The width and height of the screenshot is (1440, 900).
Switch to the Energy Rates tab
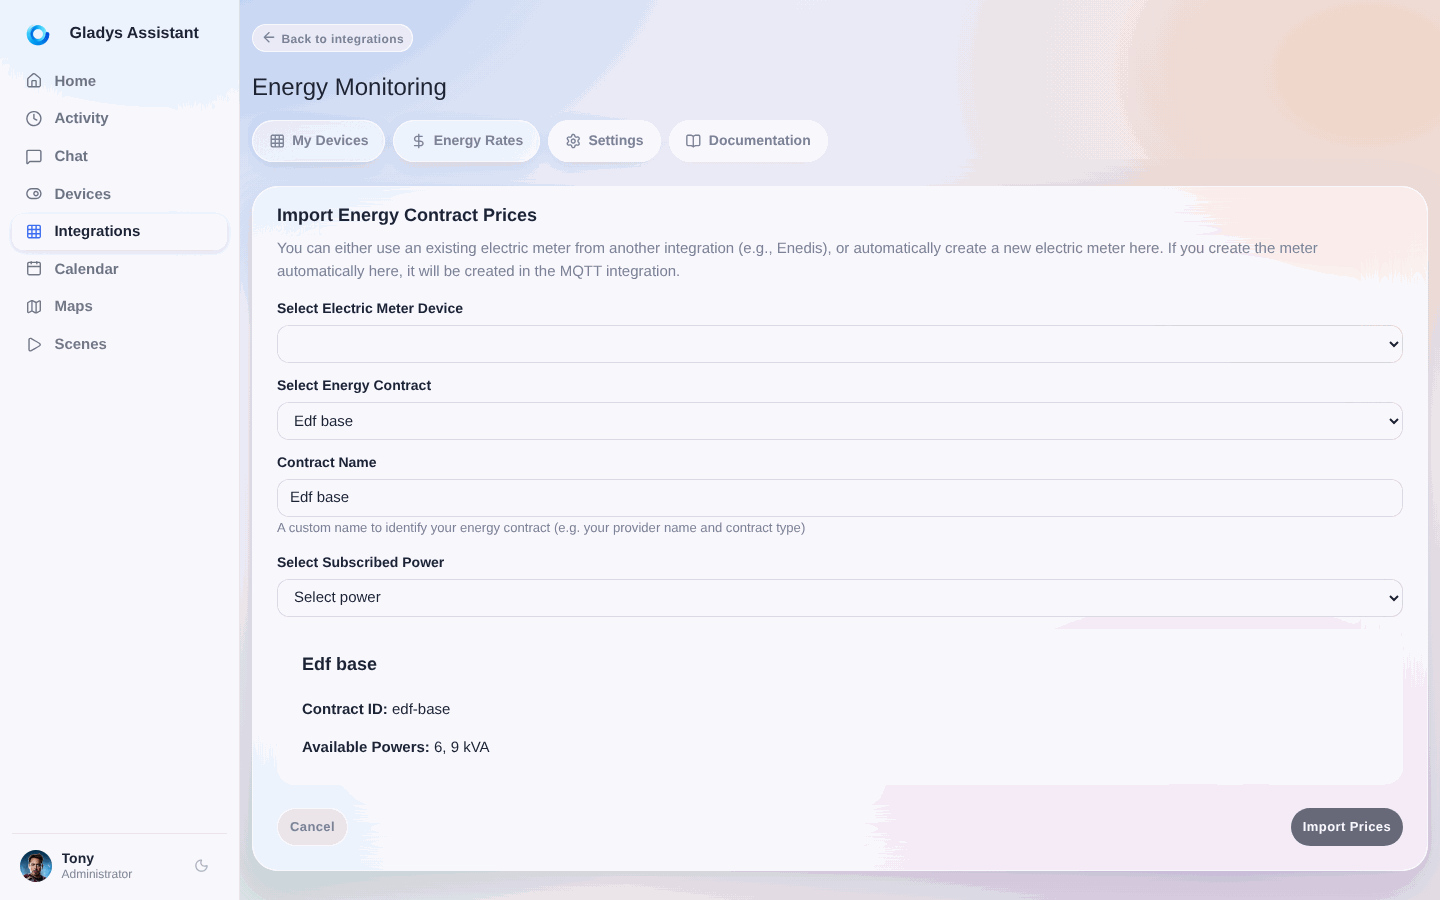tap(466, 141)
